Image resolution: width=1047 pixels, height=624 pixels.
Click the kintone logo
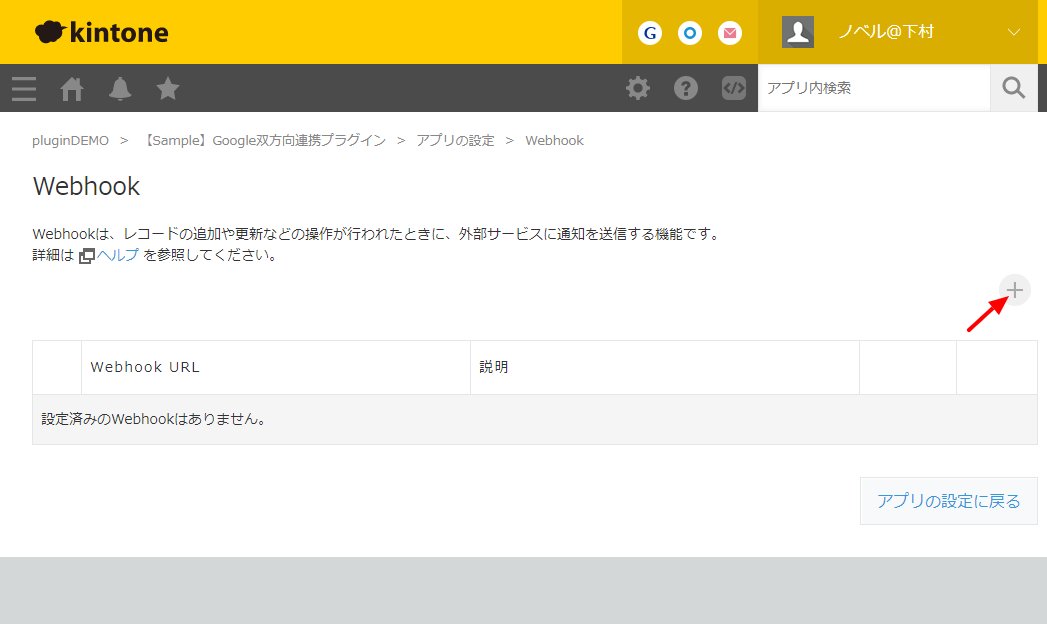pos(101,32)
